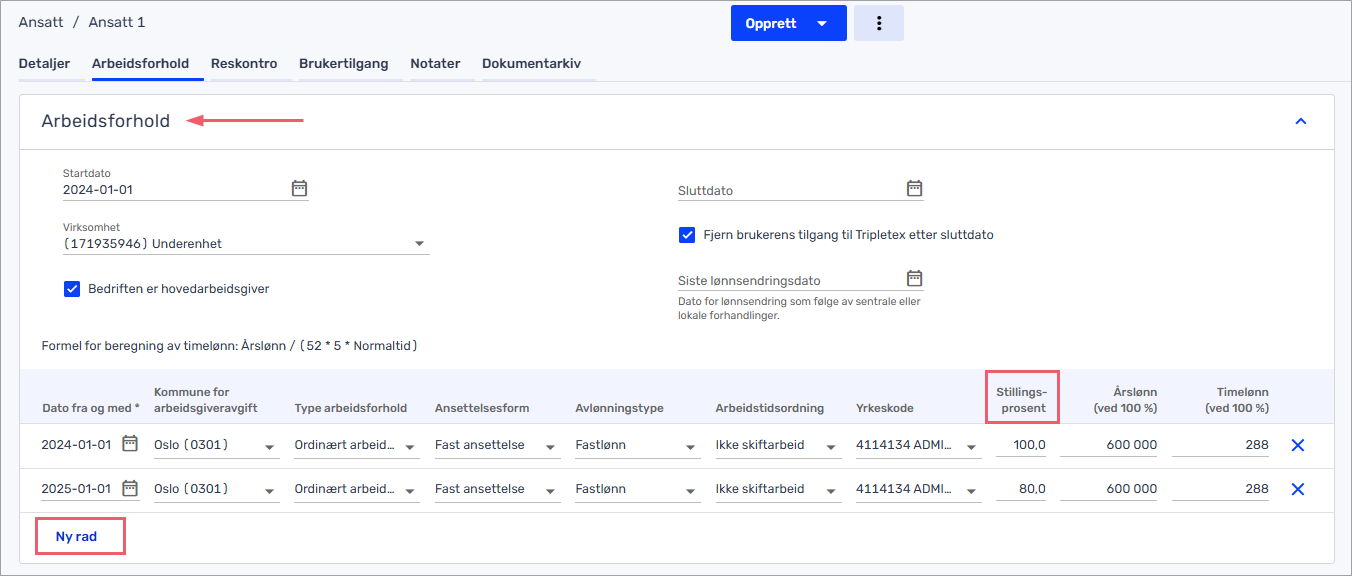Viewport: 1352px width, 576px height.
Task: Click the Stillingsprosent column header
Action: click(1021, 400)
